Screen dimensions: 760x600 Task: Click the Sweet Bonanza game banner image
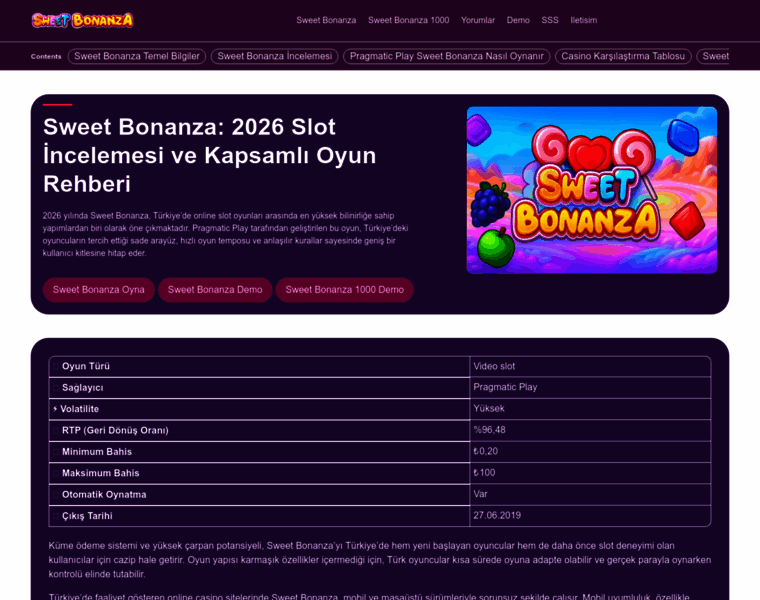coord(592,190)
